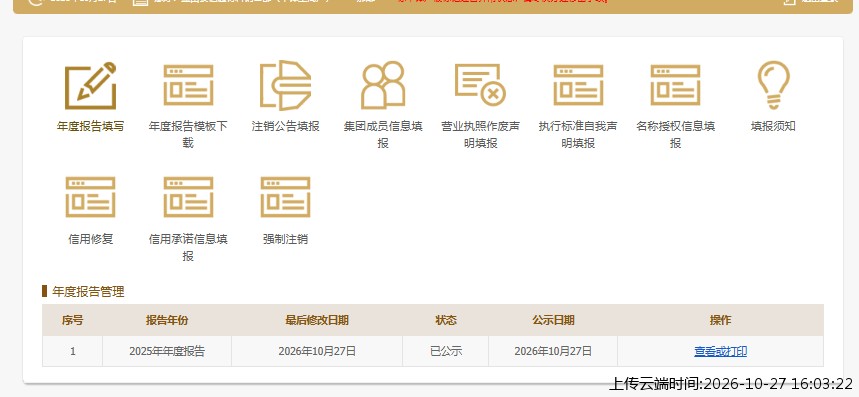Screen dimensions: 859x397
Task: Select the 年度报告管理 section heading
Action: point(88,292)
